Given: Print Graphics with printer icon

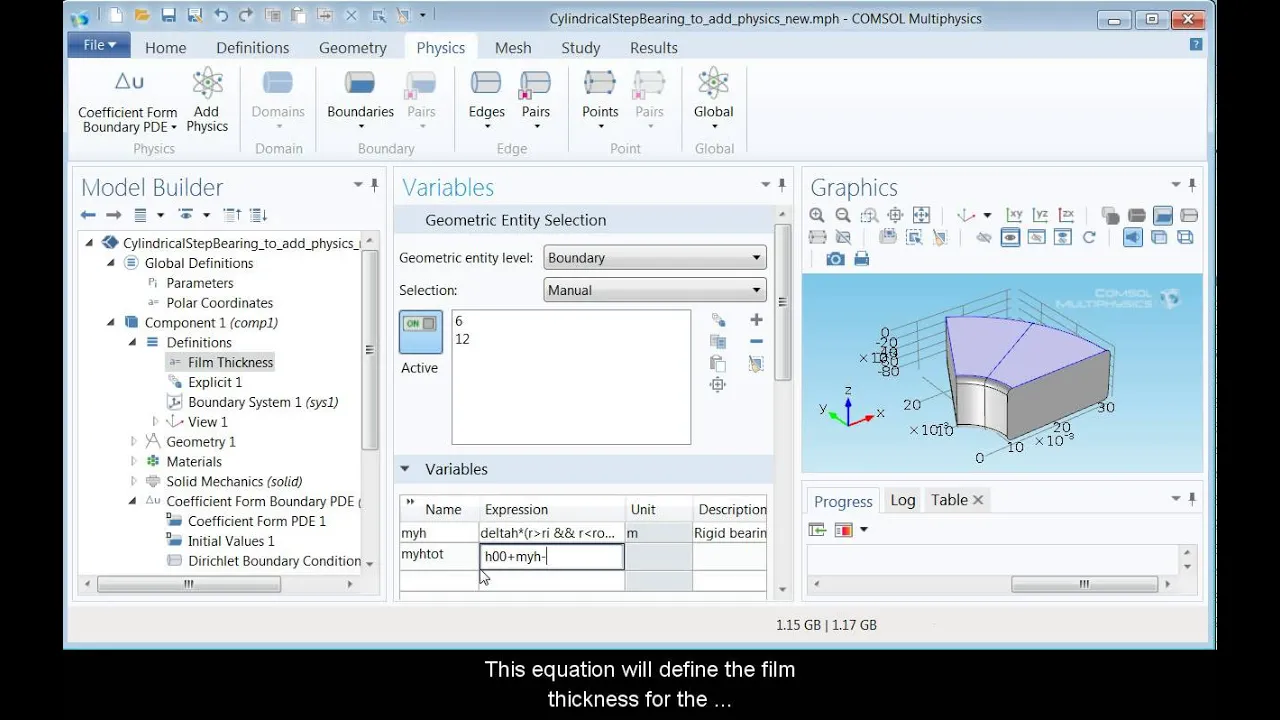Looking at the screenshot, I should click(x=861, y=259).
